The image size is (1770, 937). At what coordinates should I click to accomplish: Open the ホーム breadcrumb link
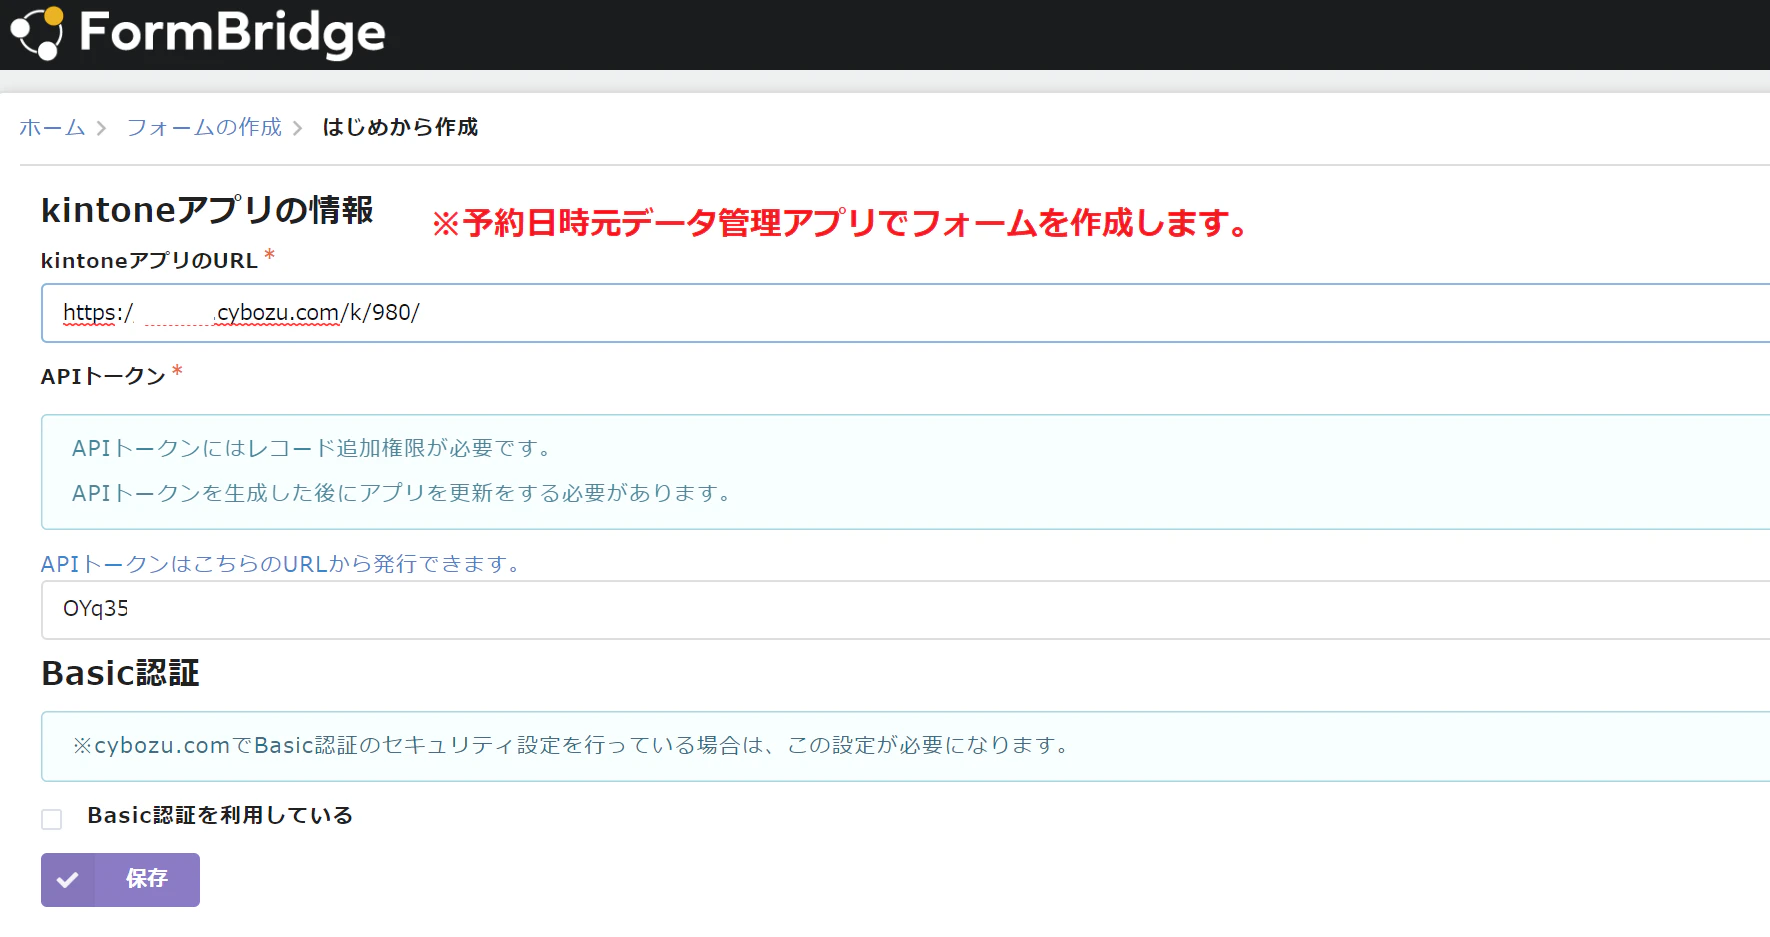pyautogui.click(x=52, y=128)
